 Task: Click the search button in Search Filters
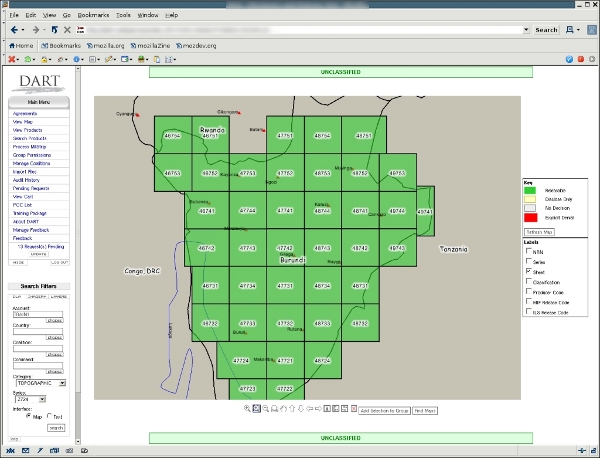pyautogui.click(x=56, y=428)
